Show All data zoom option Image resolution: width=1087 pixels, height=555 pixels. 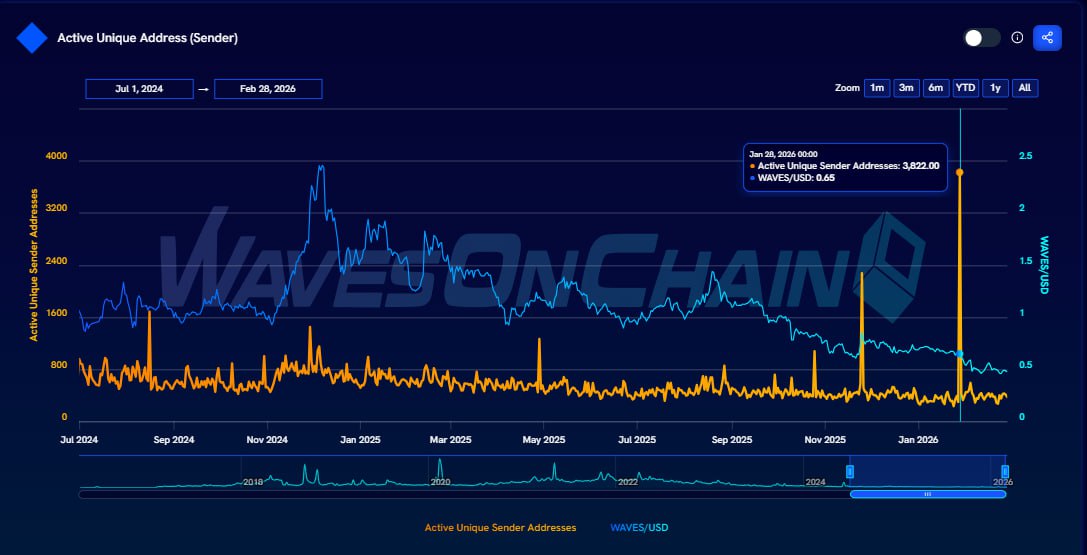[1025, 88]
